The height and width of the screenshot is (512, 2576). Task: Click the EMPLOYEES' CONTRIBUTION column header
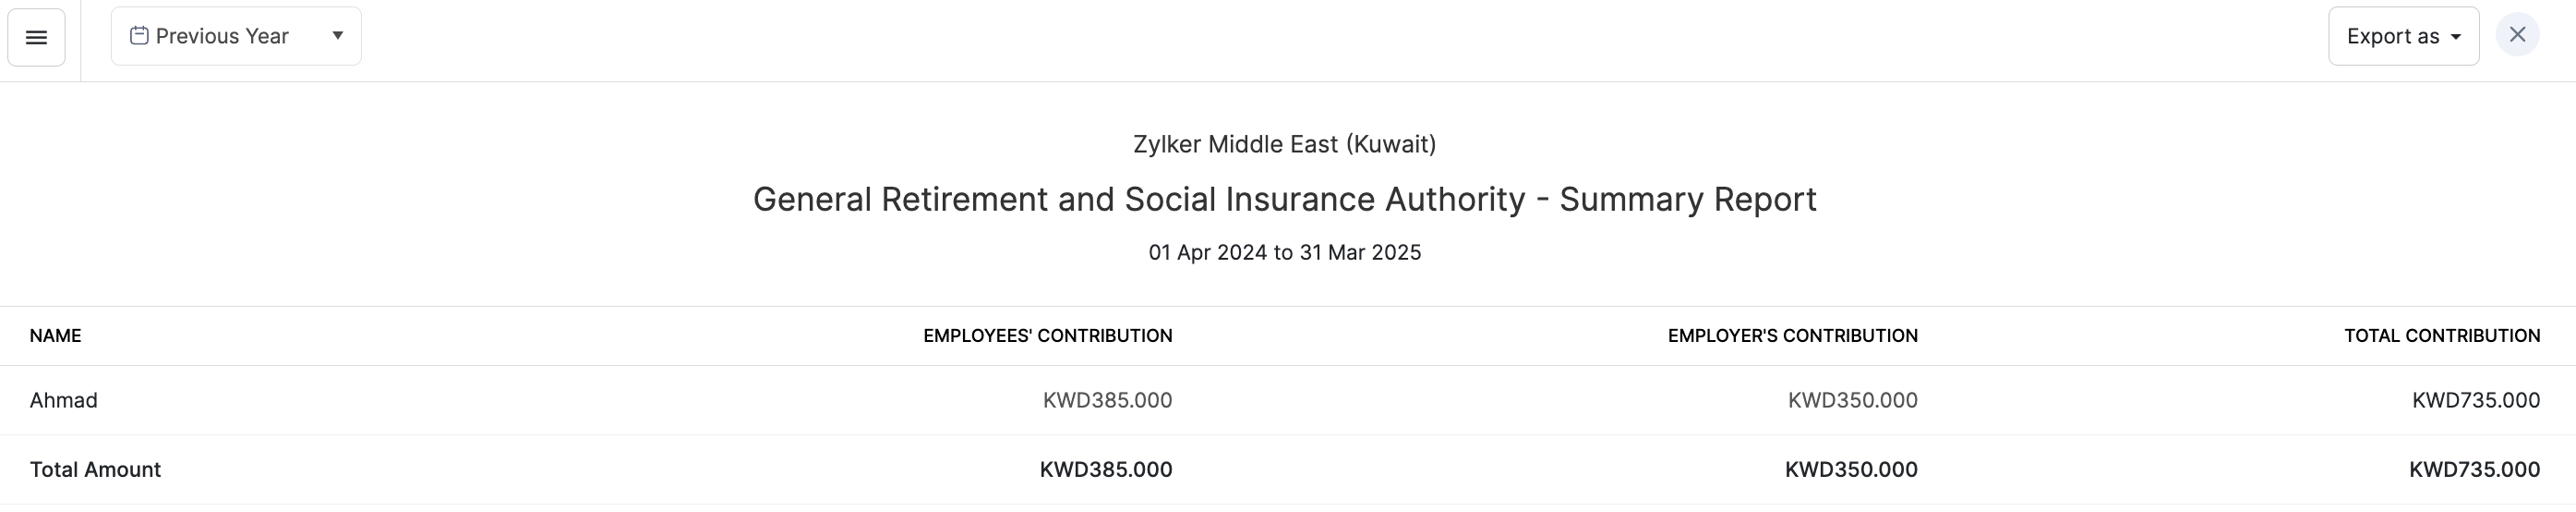1047,336
